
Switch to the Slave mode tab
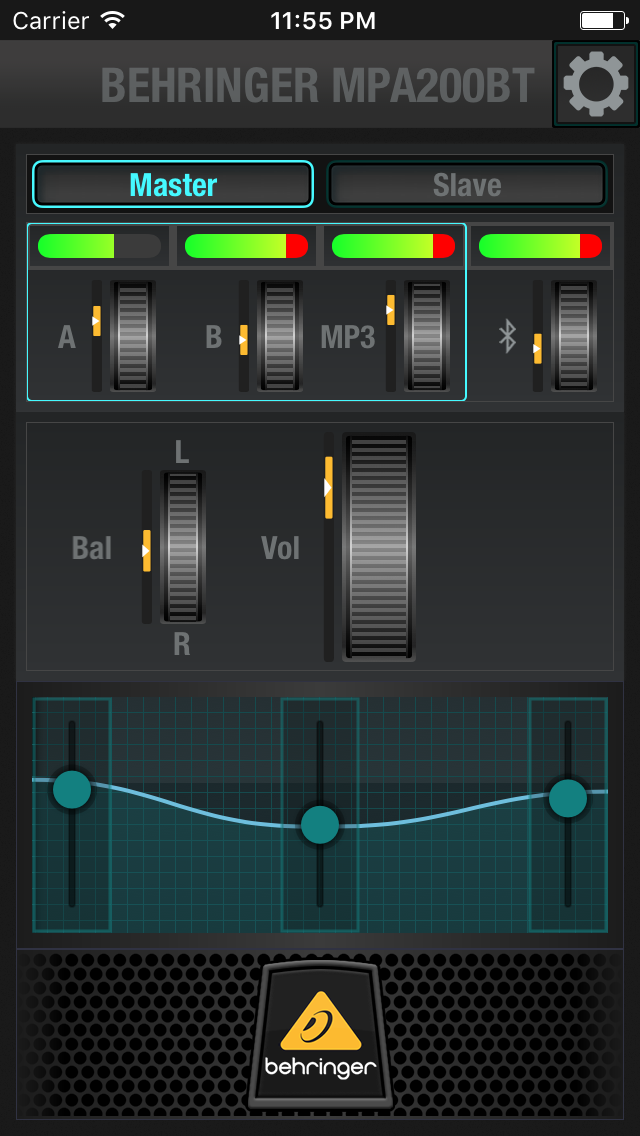coord(467,184)
